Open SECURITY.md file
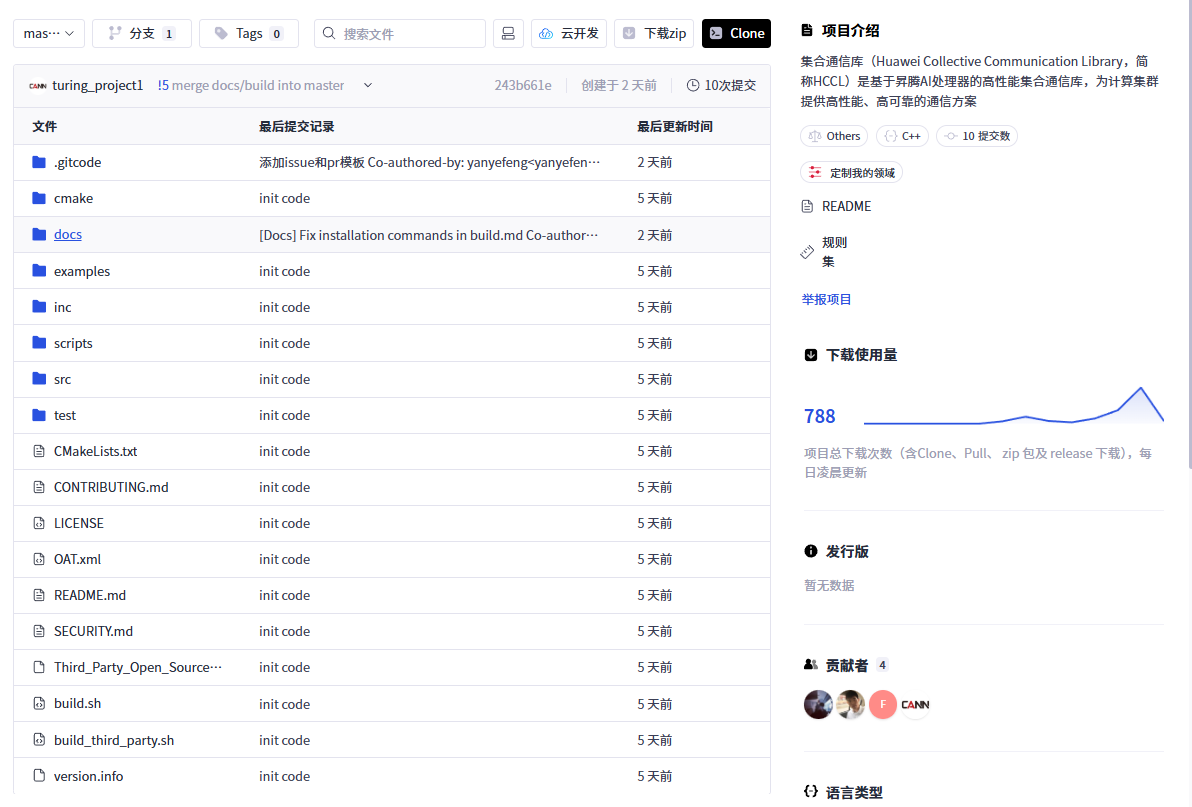This screenshot has height=807, width=1192. pos(94,631)
